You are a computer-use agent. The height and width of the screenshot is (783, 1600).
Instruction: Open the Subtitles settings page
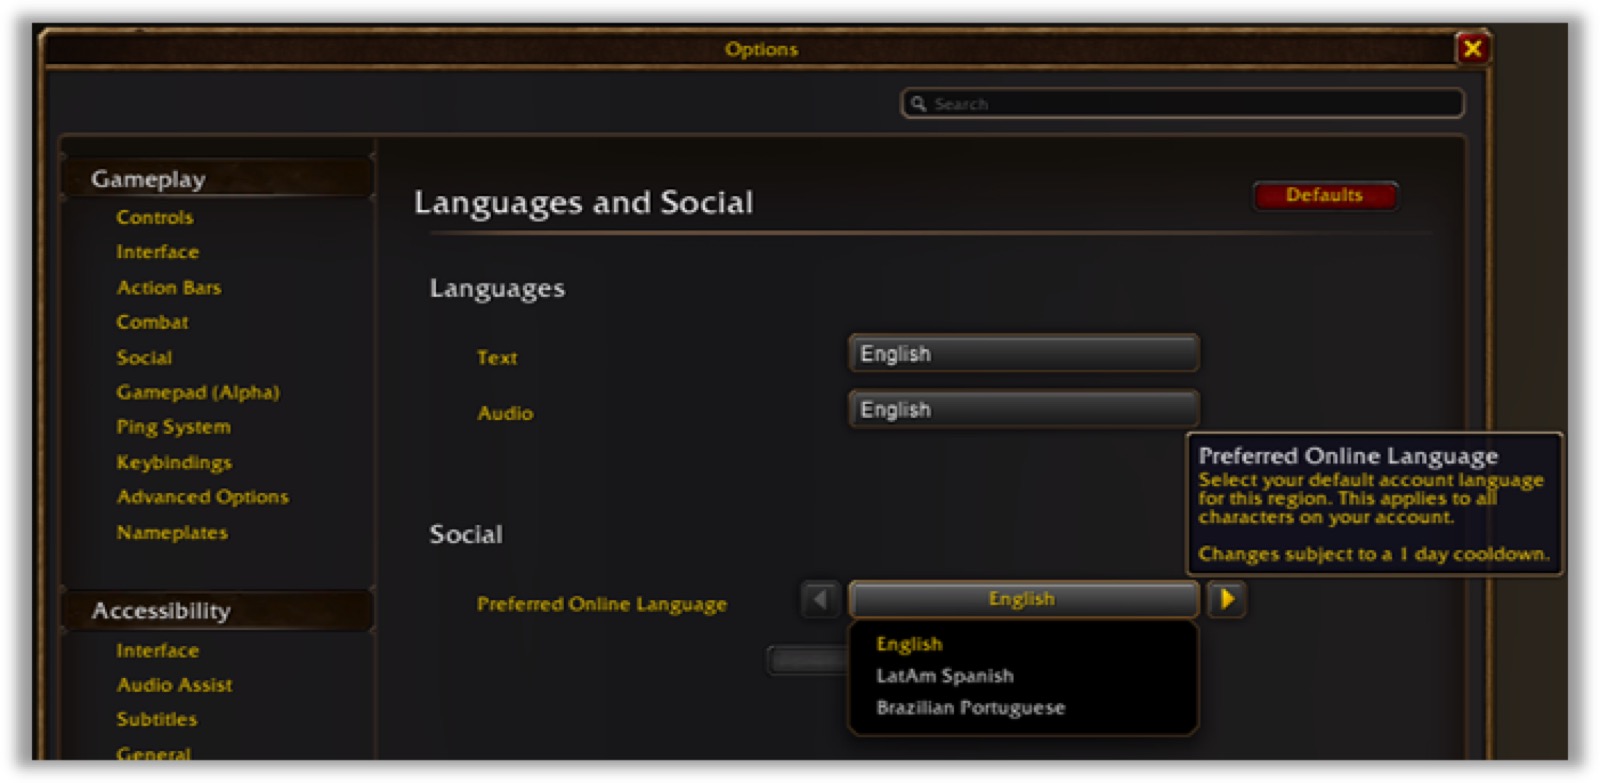click(x=156, y=719)
